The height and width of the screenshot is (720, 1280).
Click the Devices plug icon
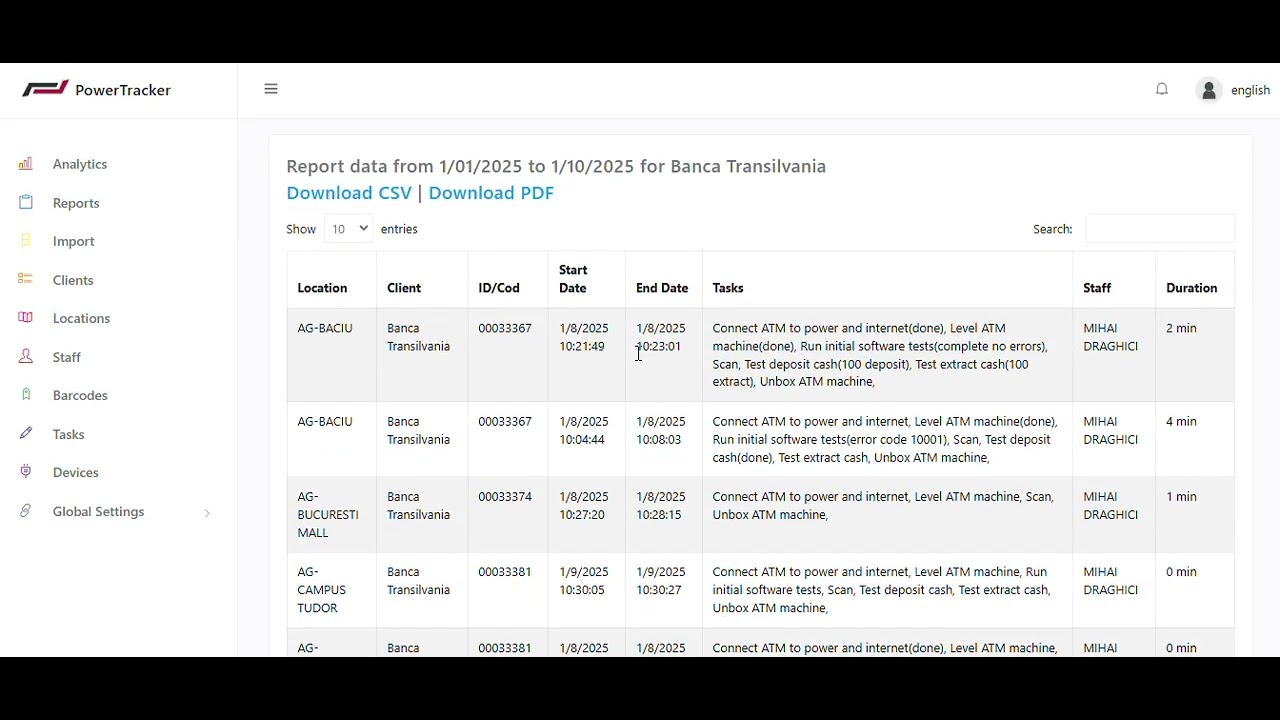pyautogui.click(x=26, y=471)
